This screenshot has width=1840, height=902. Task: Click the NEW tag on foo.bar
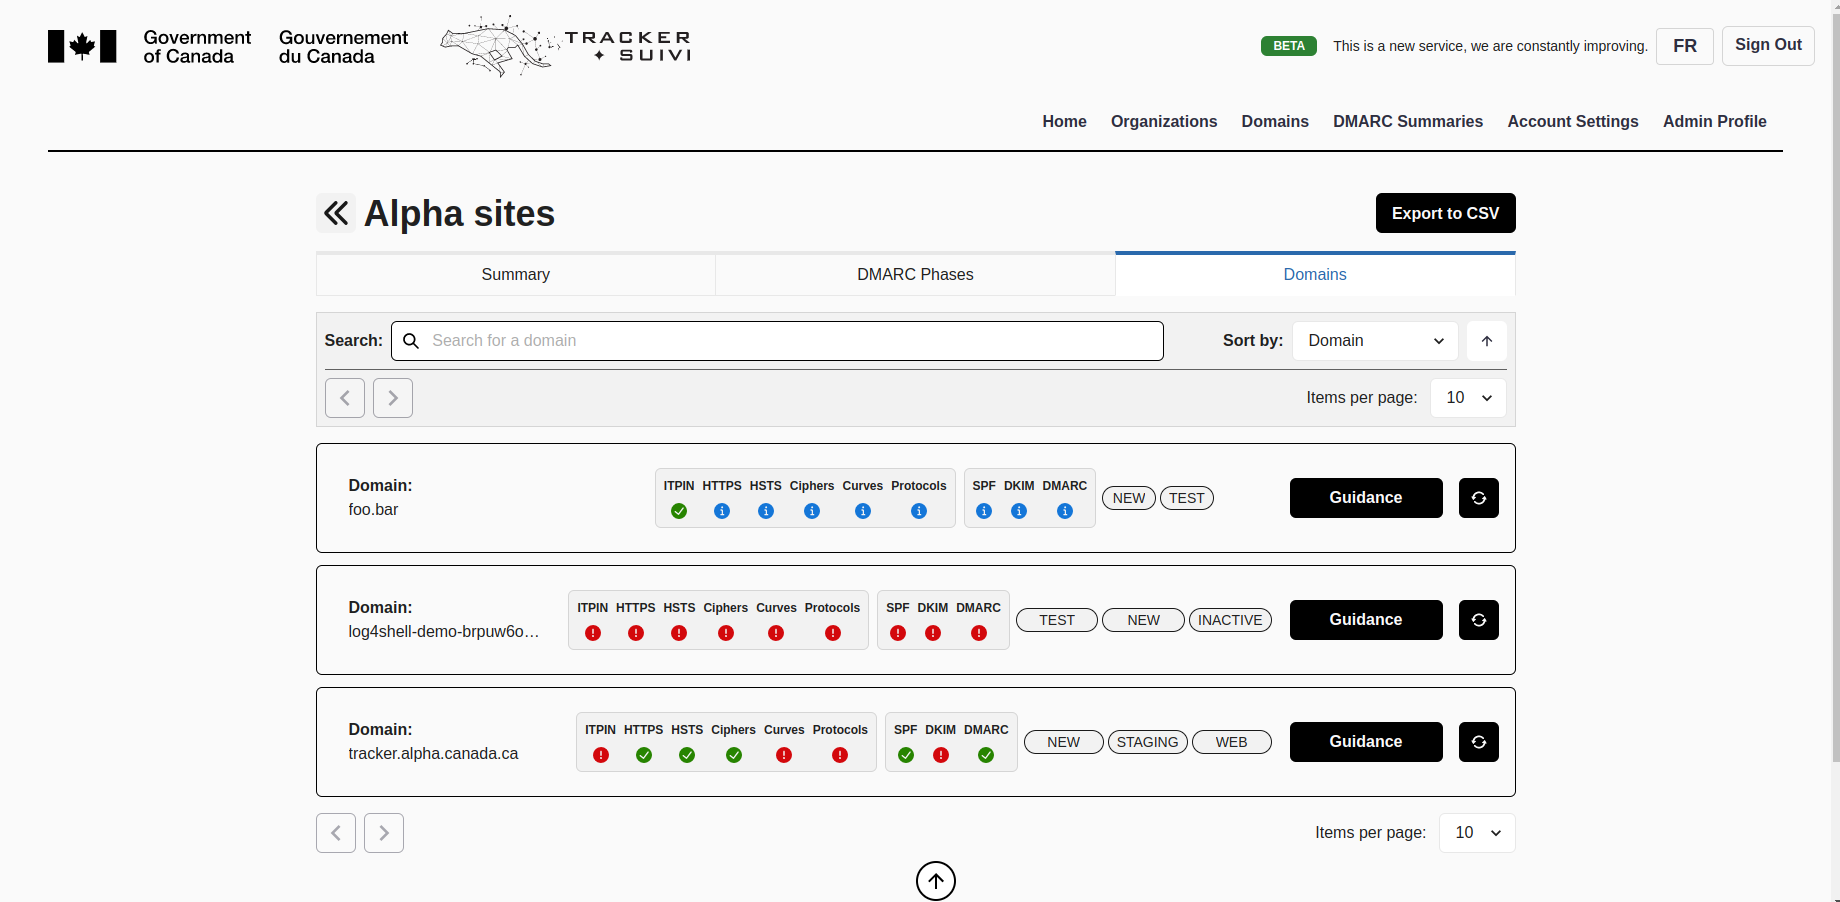(1129, 498)
